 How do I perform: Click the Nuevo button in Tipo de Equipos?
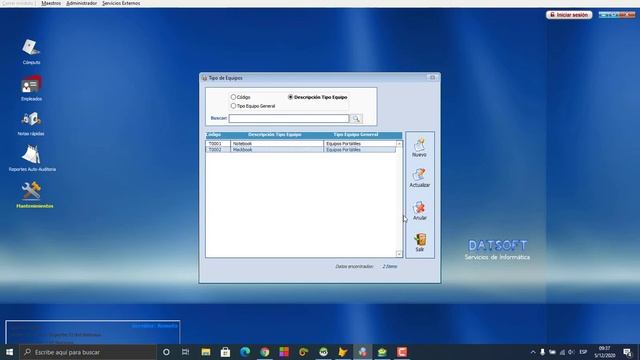pyautogui.click(x=419, y=147)
